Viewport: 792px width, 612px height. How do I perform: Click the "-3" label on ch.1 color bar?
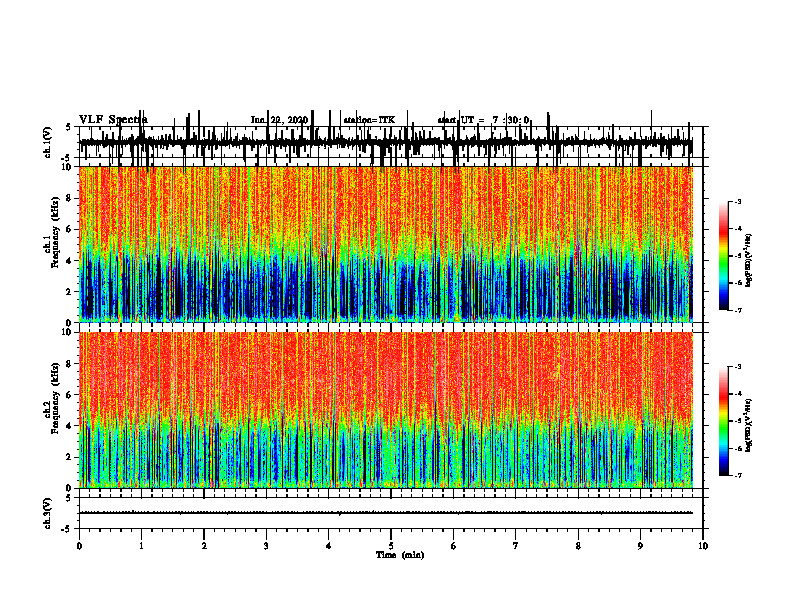[738, 201]
